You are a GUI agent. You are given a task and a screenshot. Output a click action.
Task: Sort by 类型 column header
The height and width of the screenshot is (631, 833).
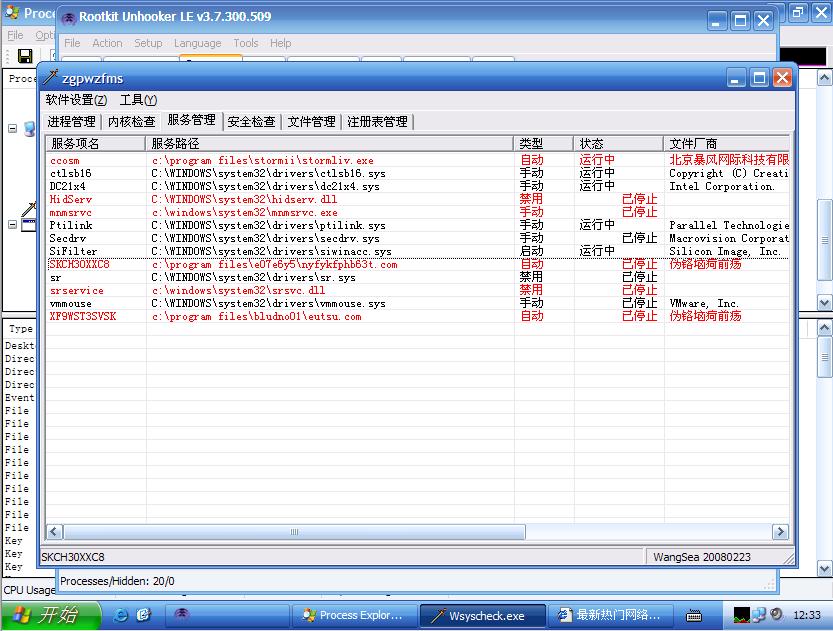point(543,143)
